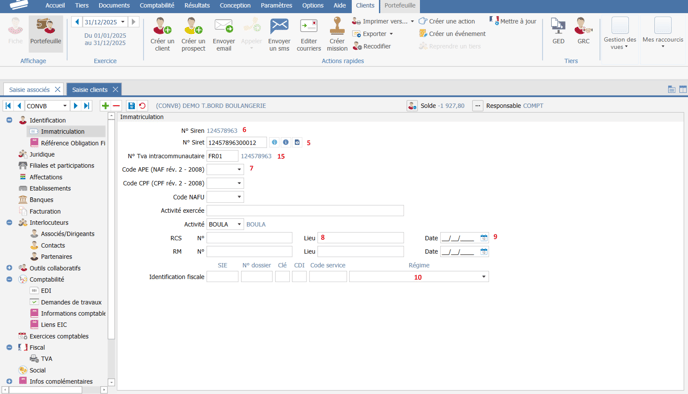Add new record with green plus
This screenshot has height=394, width=688.
click(x=105, y=106)
